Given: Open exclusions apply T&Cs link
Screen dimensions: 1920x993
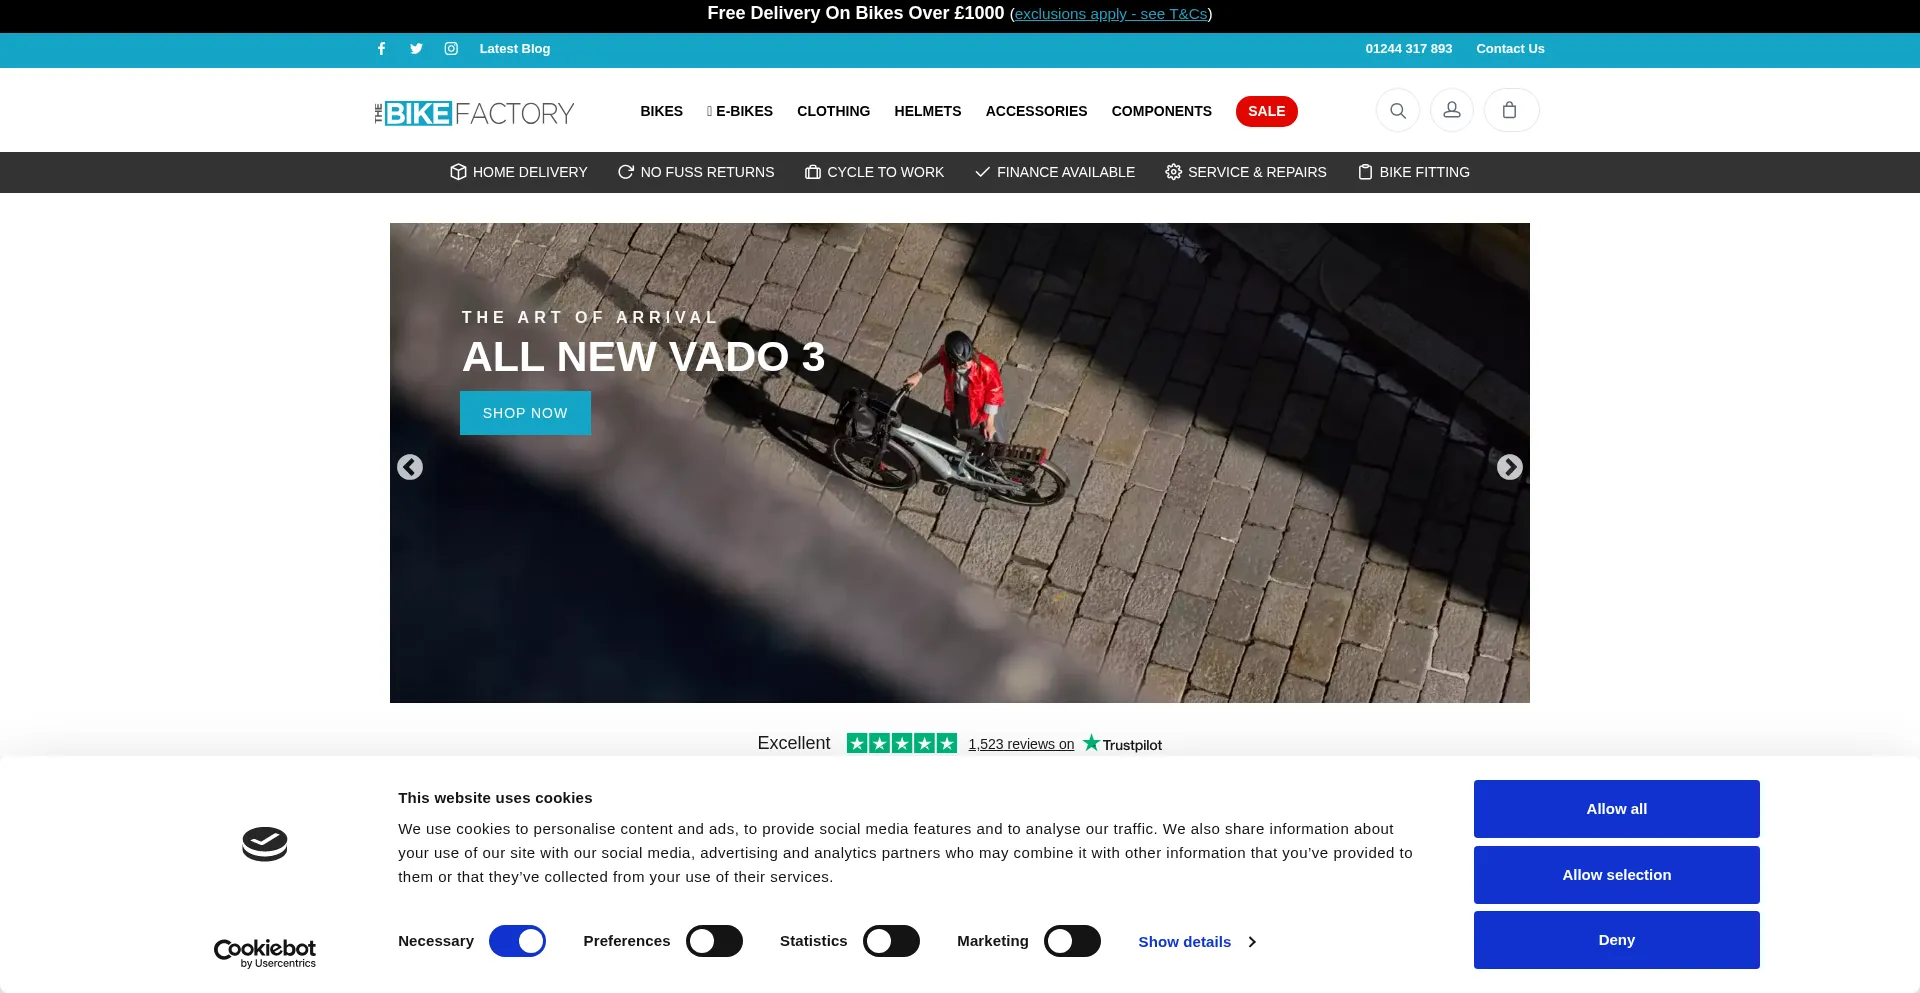Looking at the screenshot, I should 1111,14.
